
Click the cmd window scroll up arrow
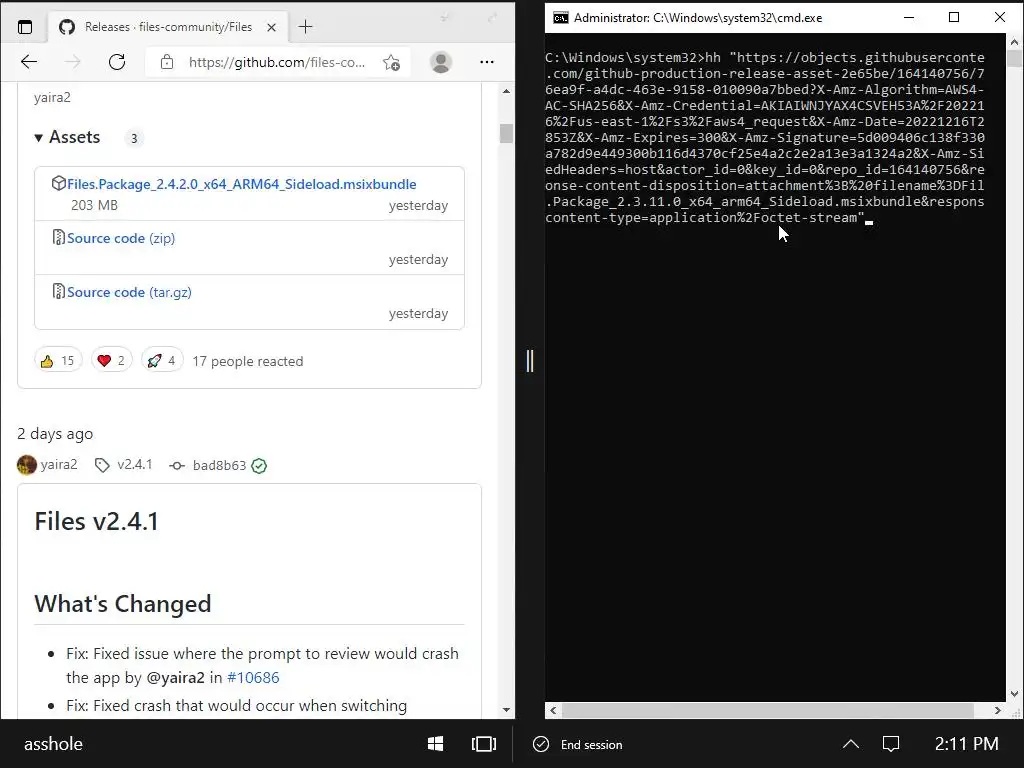pyautogui.click(x=1014, y=42)
